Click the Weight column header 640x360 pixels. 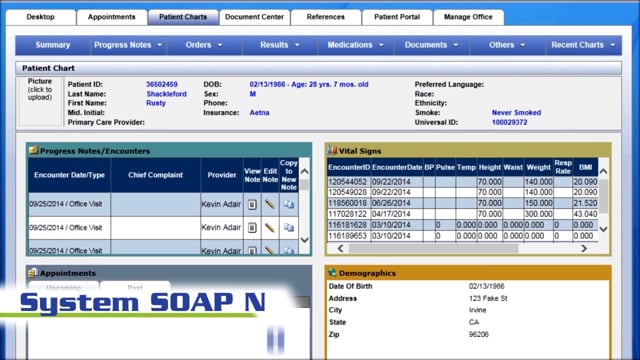pyautogui.click(x=538, y=167)
